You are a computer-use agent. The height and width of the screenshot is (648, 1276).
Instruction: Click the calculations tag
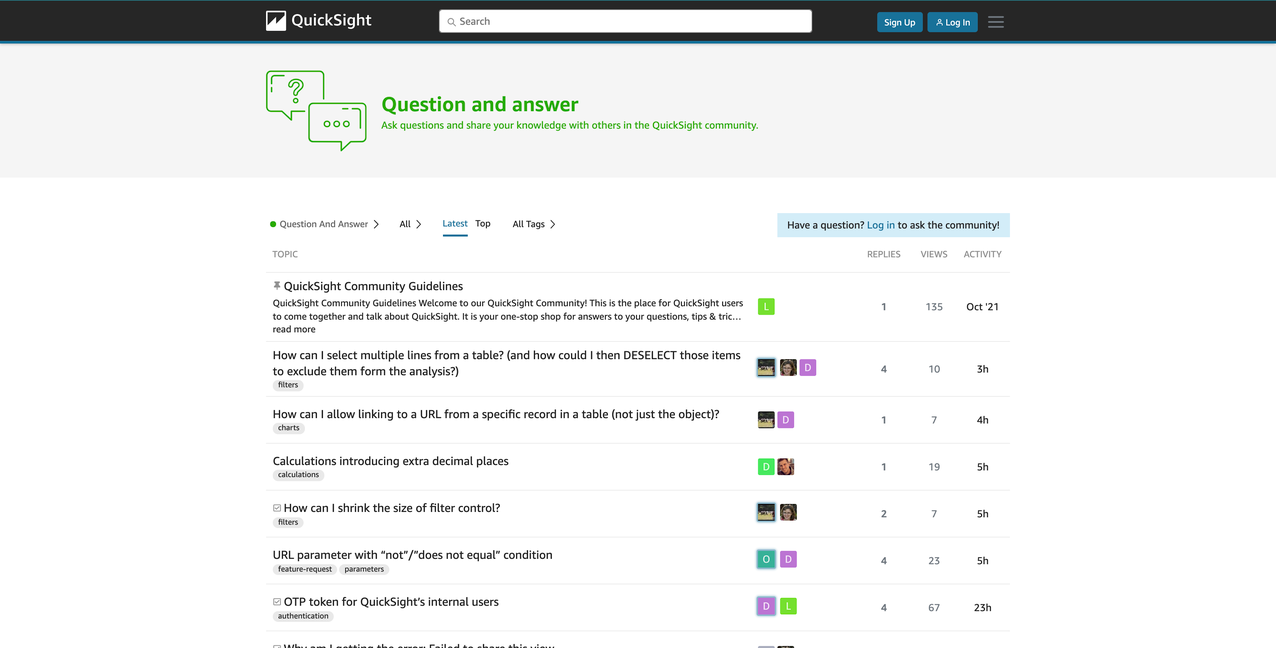[298, 475]
